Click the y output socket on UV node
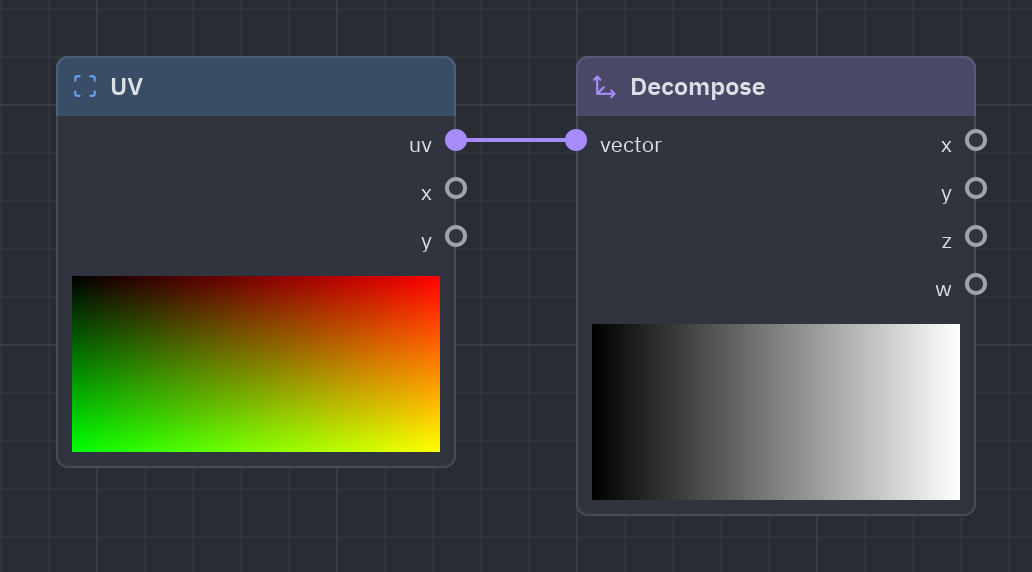Image resolution: width=1032 pixels, height=572 pixels. pos(456,236)
